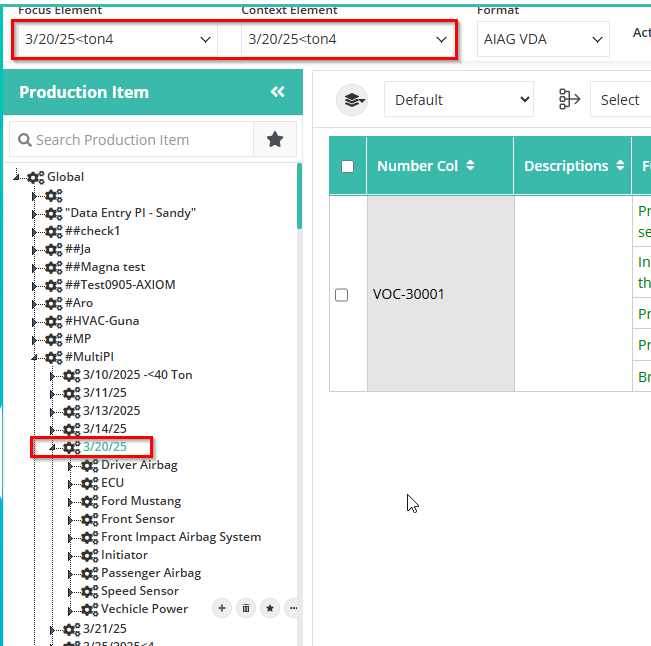Select the 3/20/25 tree item
Screen dimensions: 651x646
[x=105, y=447]
